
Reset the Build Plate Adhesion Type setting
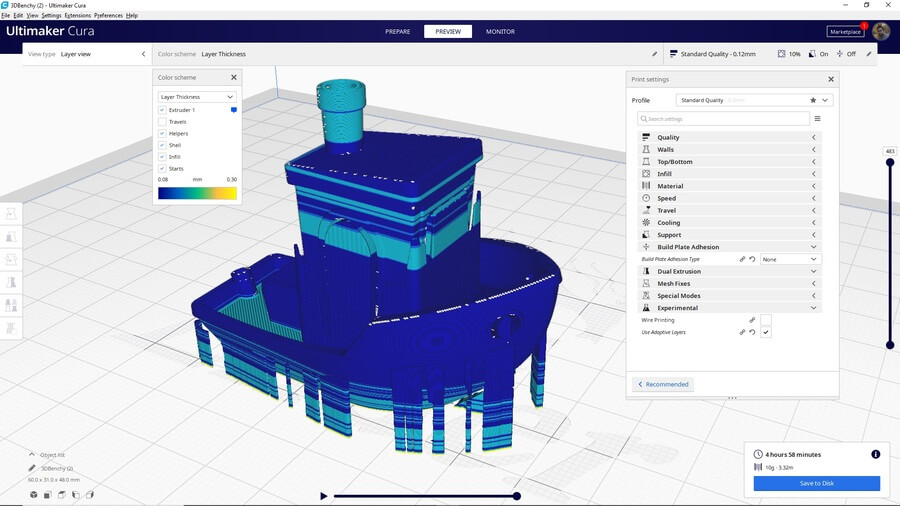click(752, 259)
